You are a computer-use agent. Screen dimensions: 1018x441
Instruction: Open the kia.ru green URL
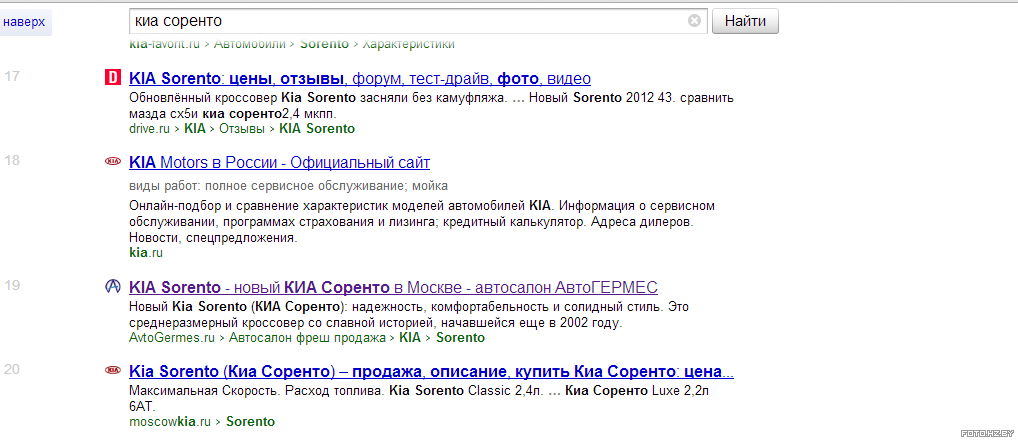[145, 253]
